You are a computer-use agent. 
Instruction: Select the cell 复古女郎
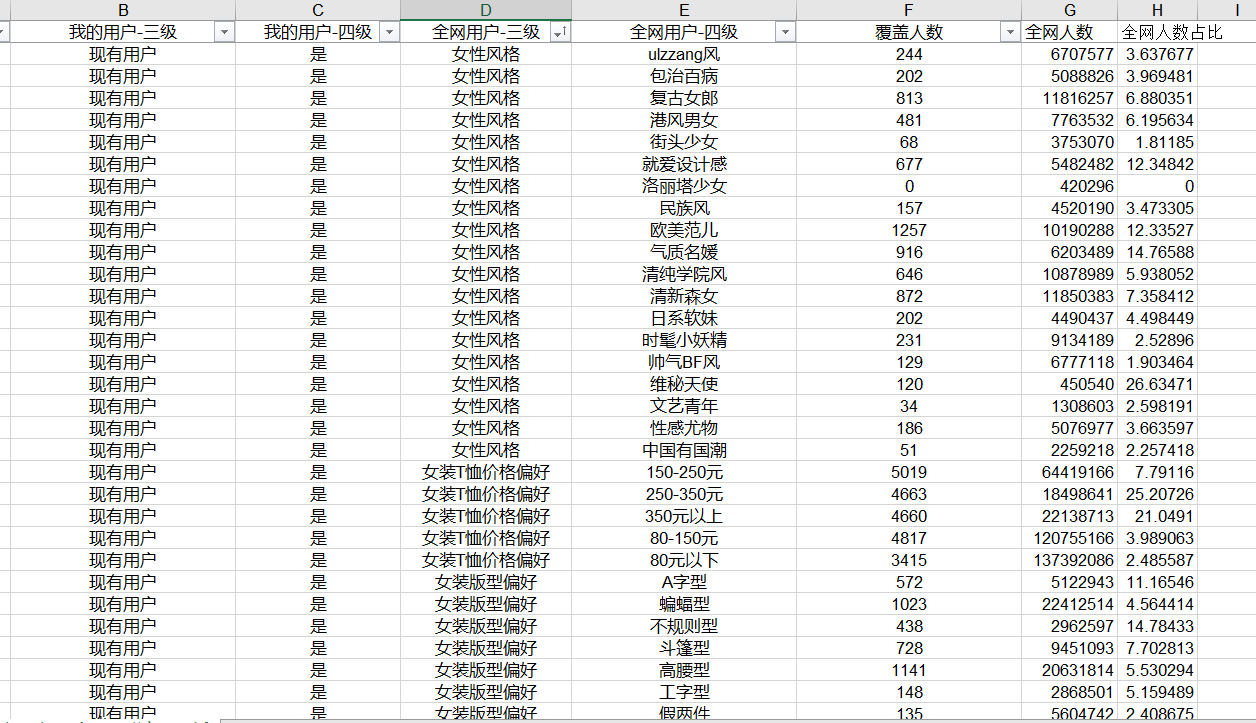click(x=684, y=98)
